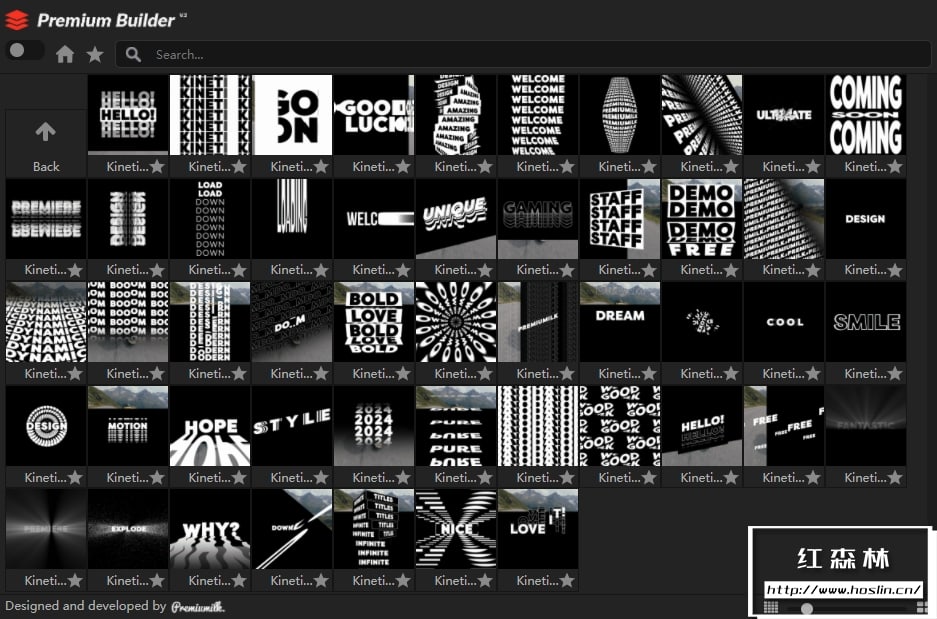Image resolution: width=937 pixels, height=619 pixels.
Task: Mark the BOLD LOVE preset as favorite
Action: click(403, 374)
